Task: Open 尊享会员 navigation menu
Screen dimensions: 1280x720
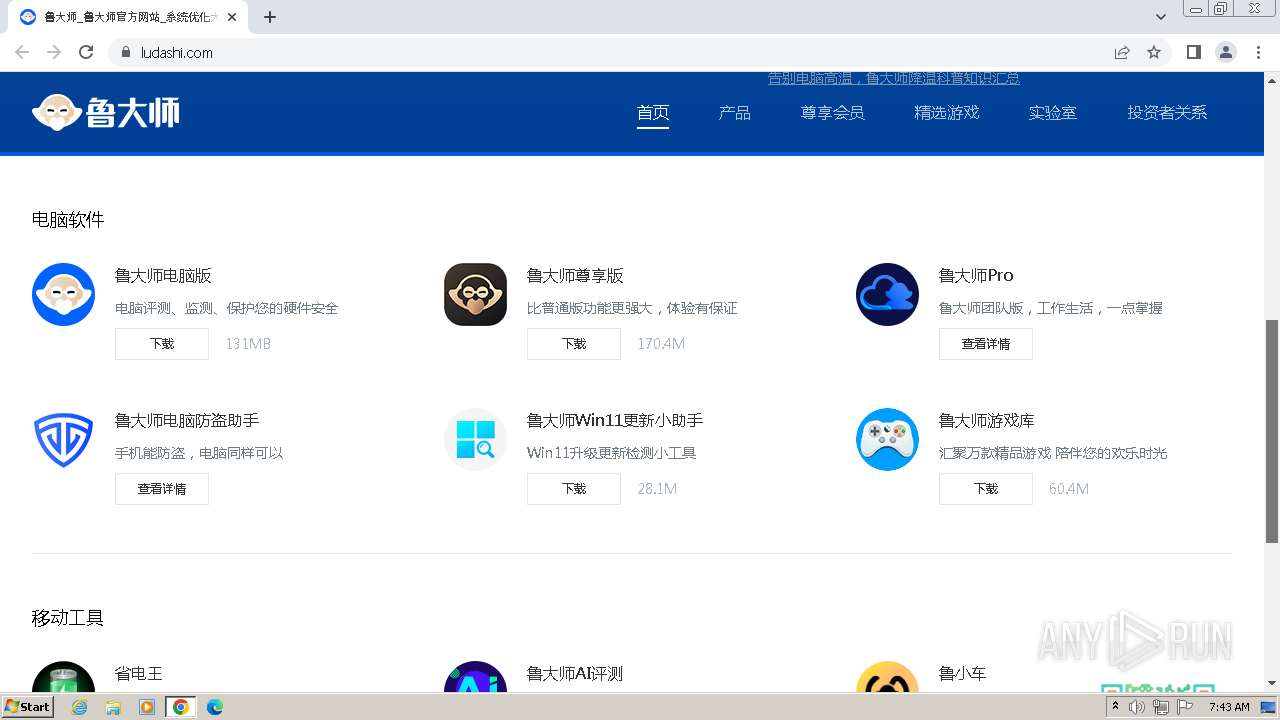Action: (x=832, y=113)
